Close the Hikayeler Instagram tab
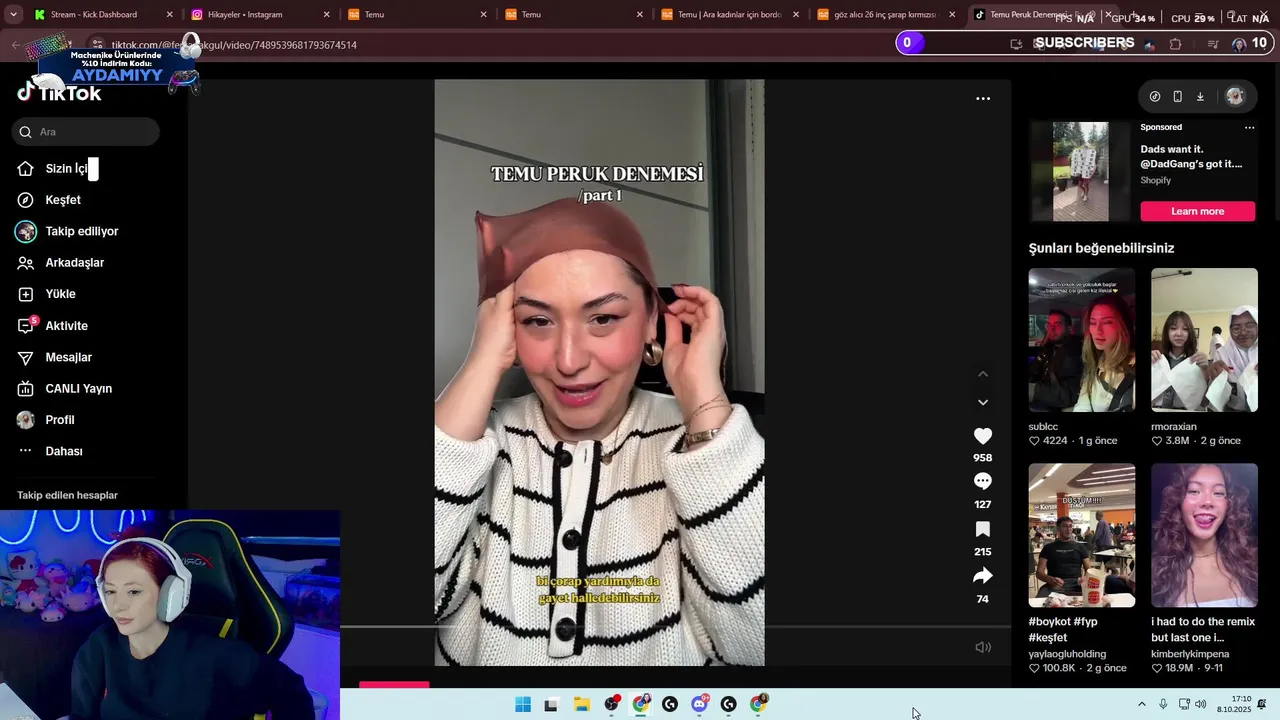The height and width of the screenshot is (720, 1280). (326, 15)
